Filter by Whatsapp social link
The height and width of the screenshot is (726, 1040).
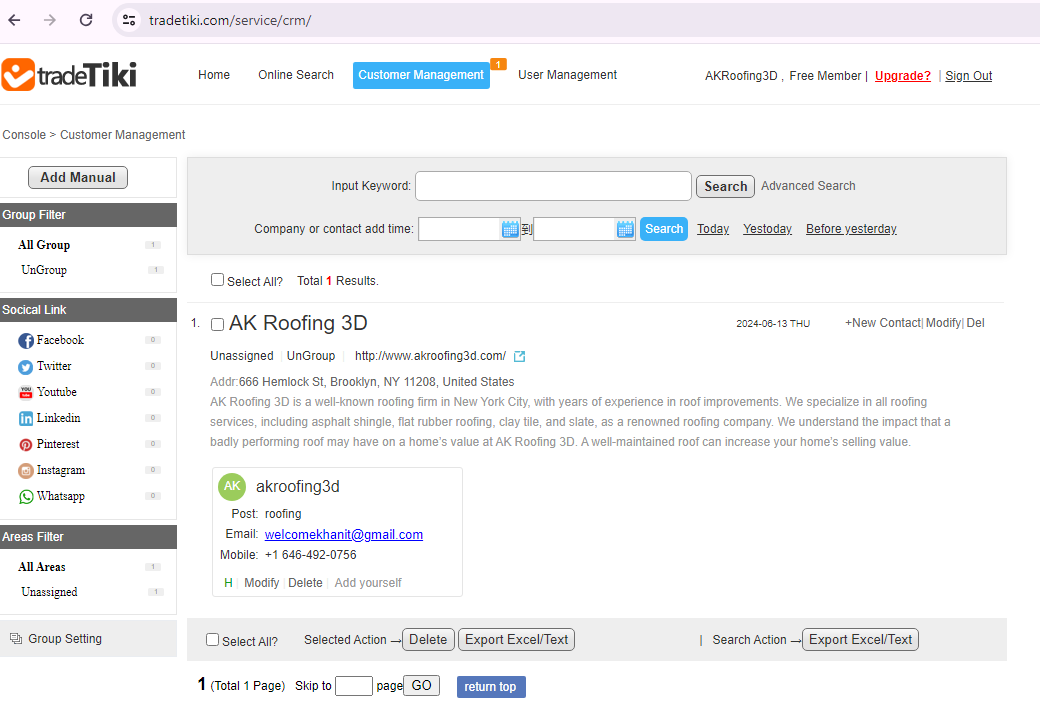51,496
